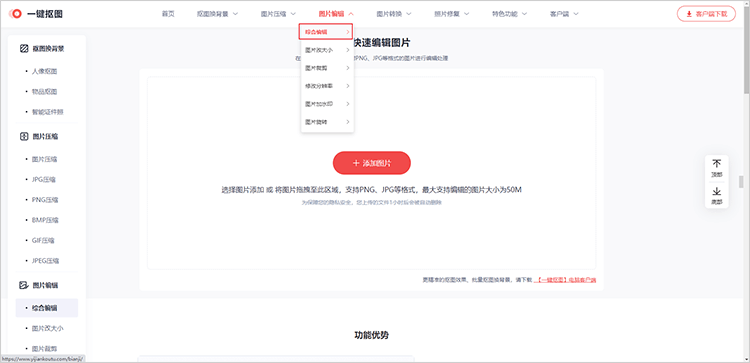Open 图片改大小 in the left sidebar

coord(48,329)
